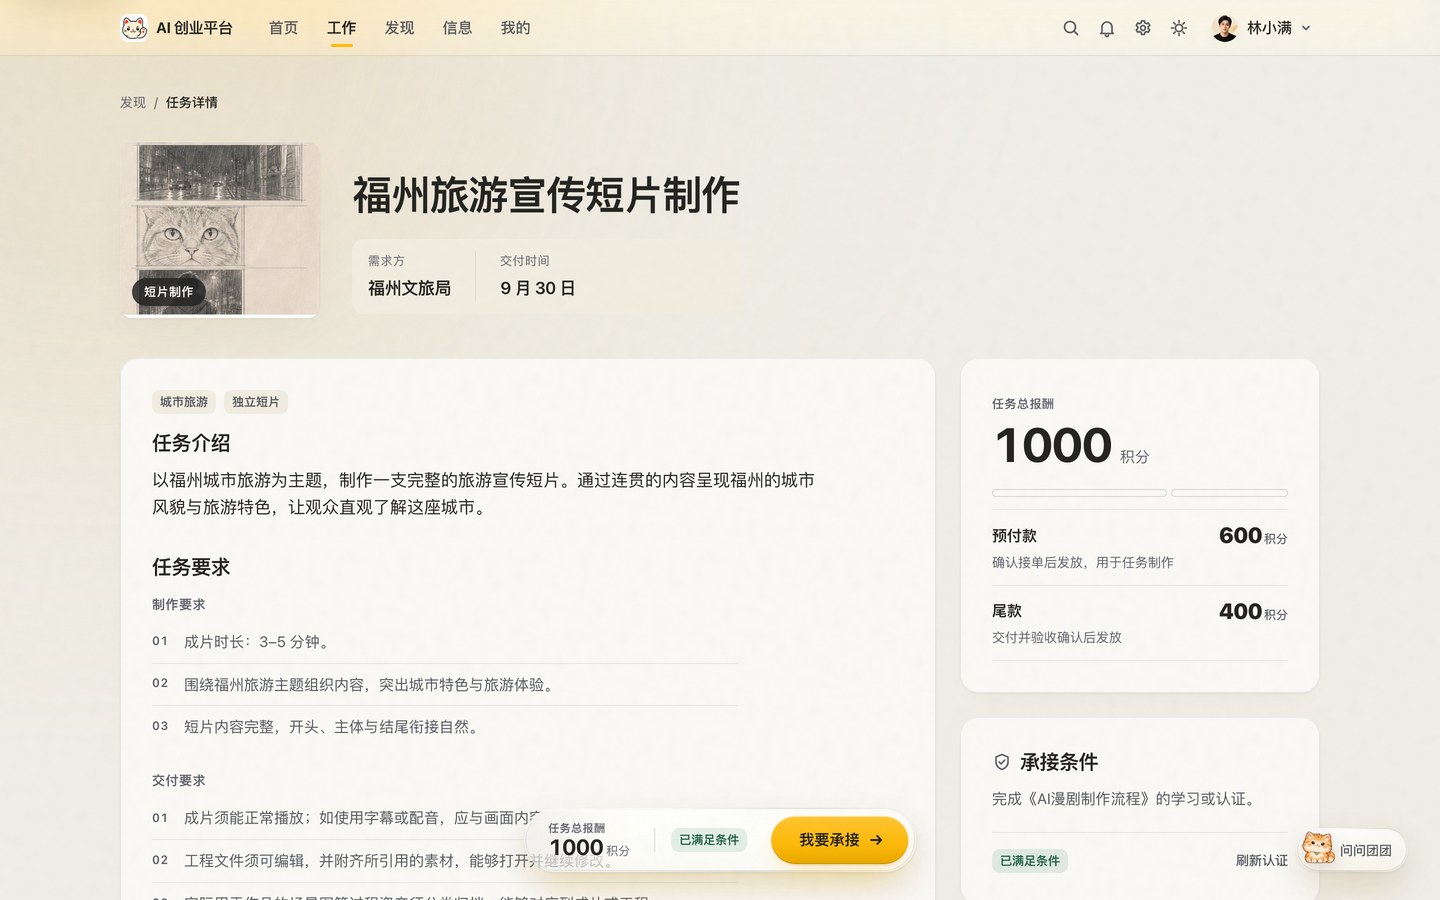Click the 城市旅游 tag
1440x900 pixels.
[184, 402]
